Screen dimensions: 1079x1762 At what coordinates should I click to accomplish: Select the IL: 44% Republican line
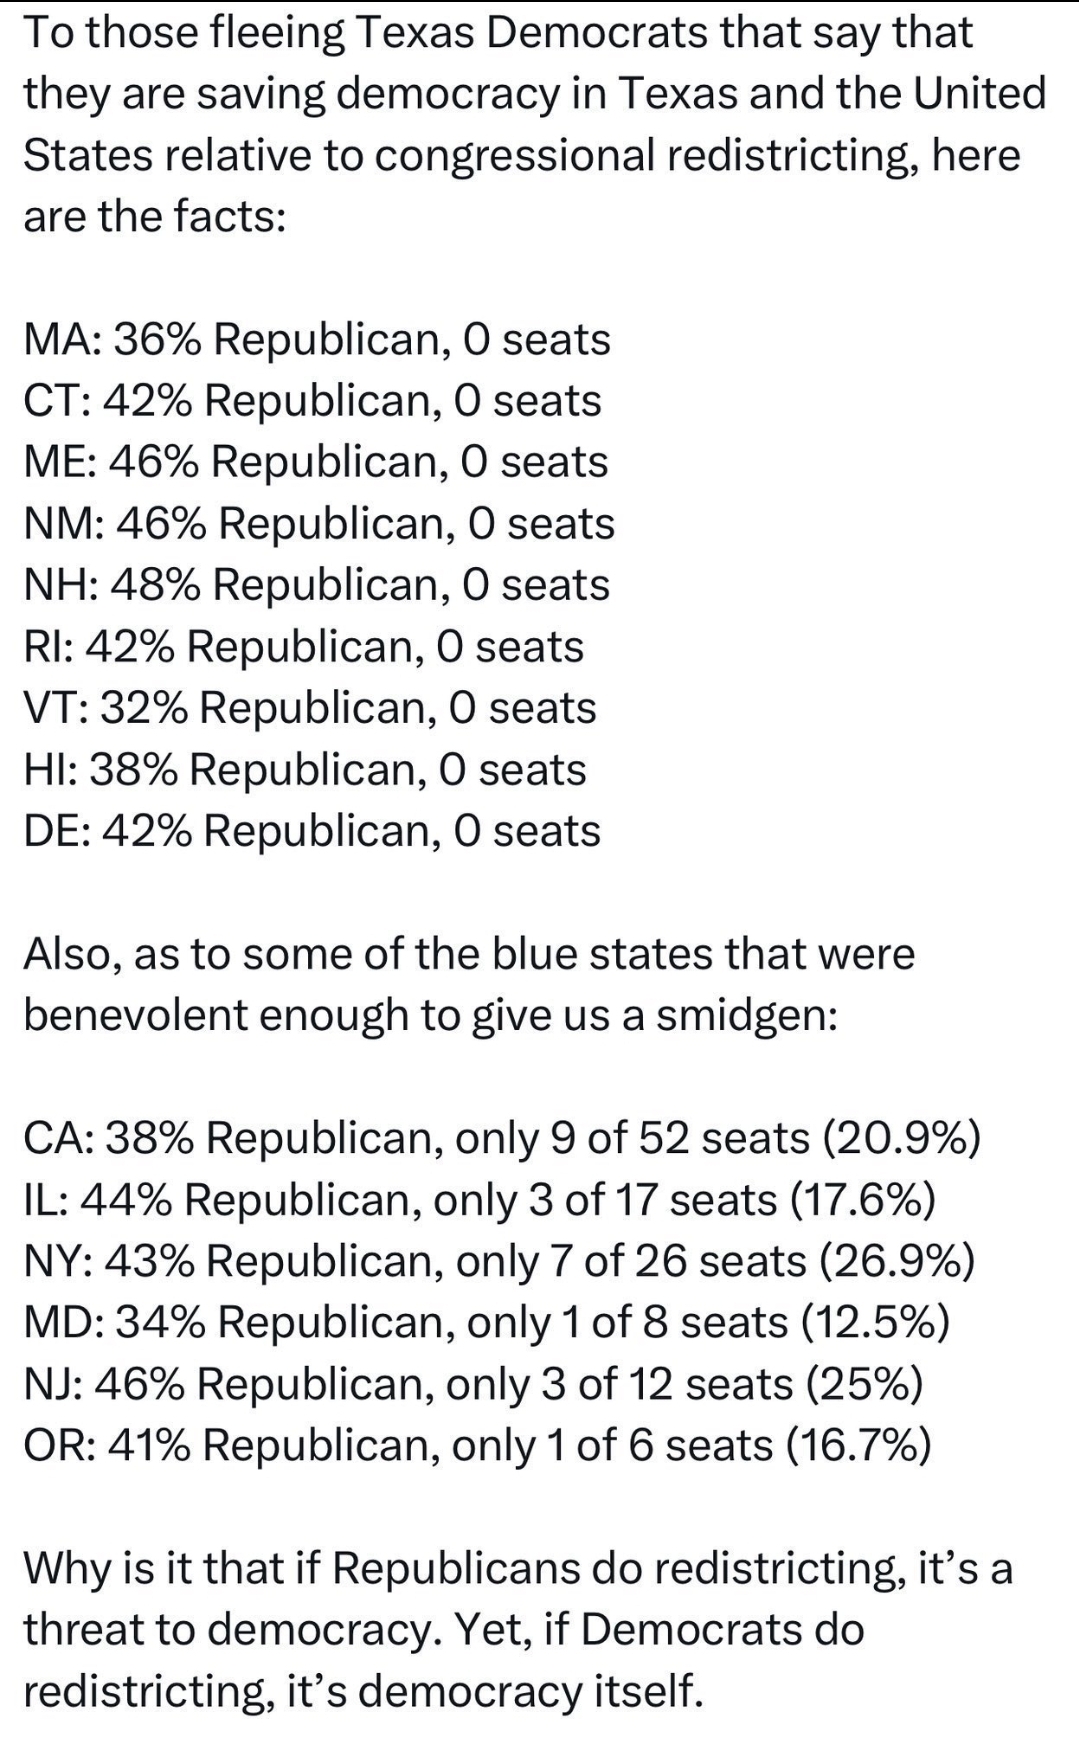point(480,1200)
